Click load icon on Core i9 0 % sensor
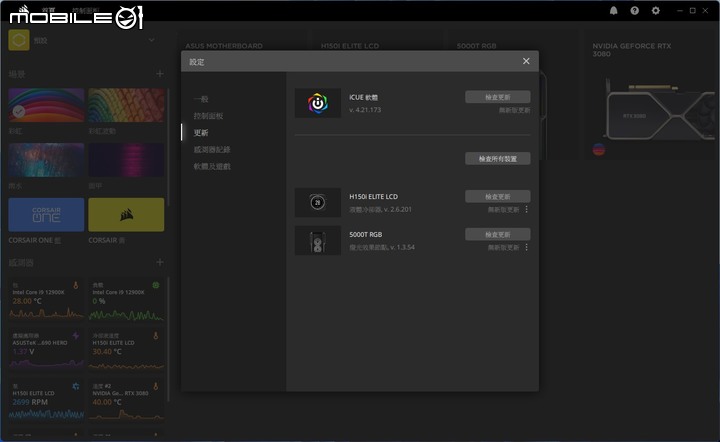Viewport: 720px width, 442px height. [156, 285]
